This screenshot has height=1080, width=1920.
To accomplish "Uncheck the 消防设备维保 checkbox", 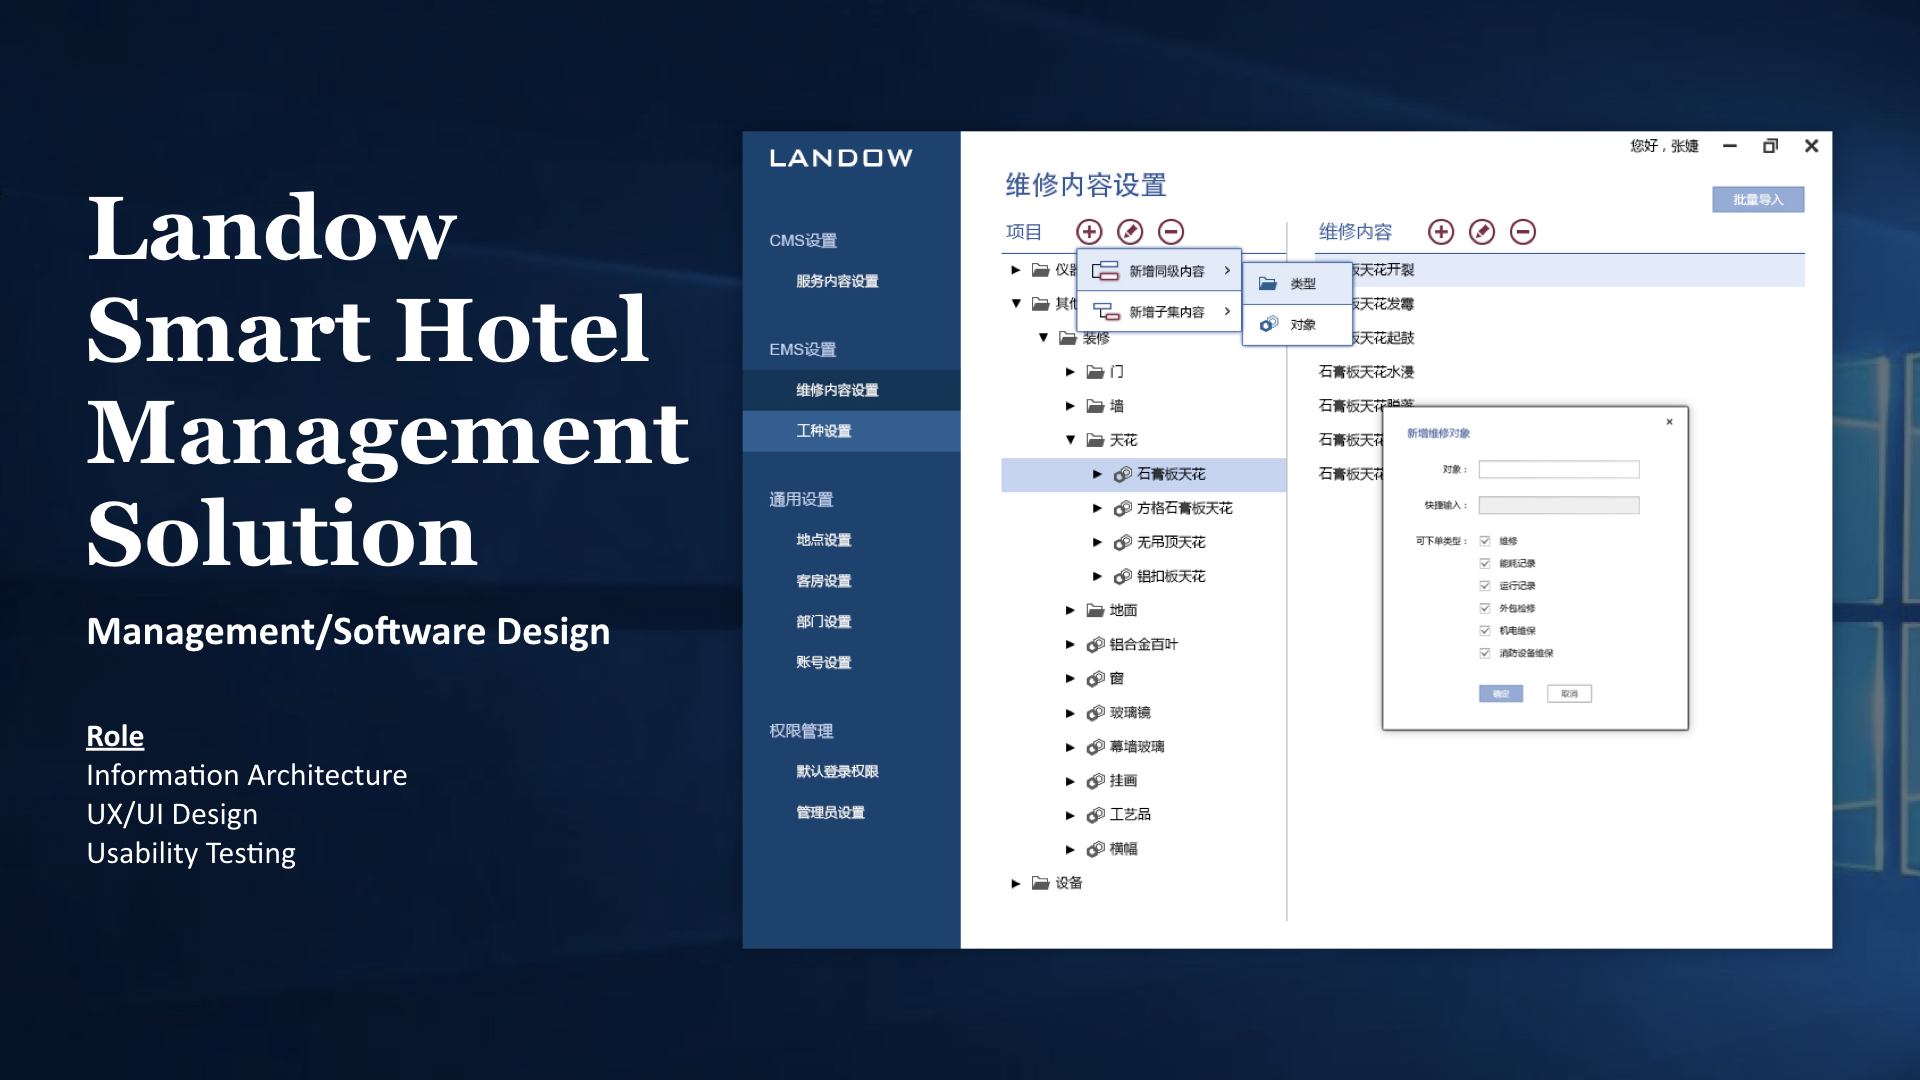I will pyautogui.click(x=1485, y=653).
